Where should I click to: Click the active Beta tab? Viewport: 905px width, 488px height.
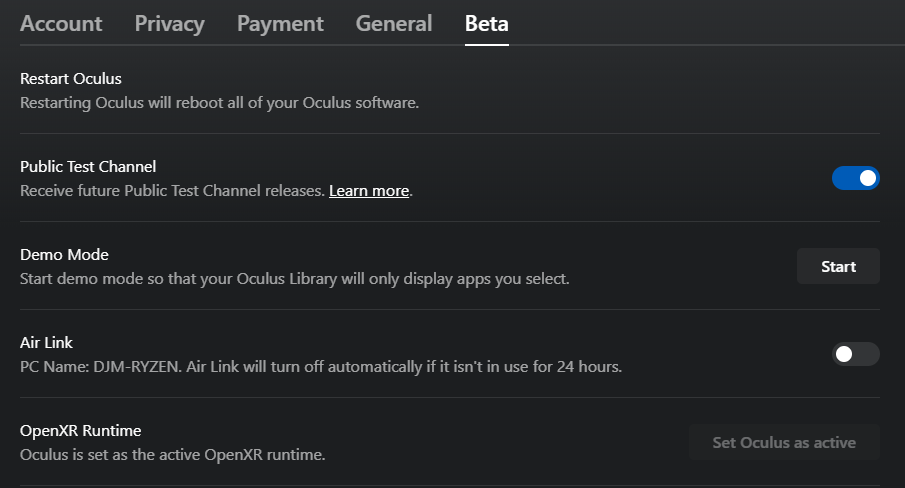(487, 23)
